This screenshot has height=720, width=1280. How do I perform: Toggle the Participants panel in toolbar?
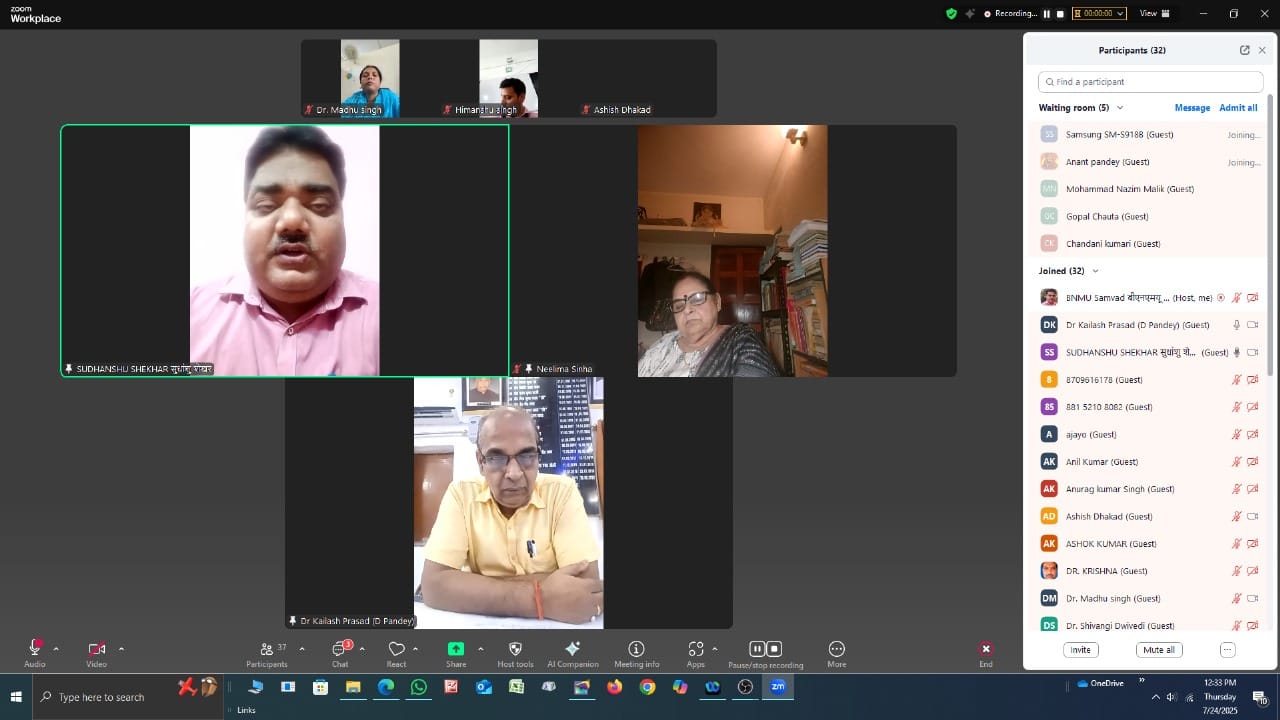tap(266, 650)
